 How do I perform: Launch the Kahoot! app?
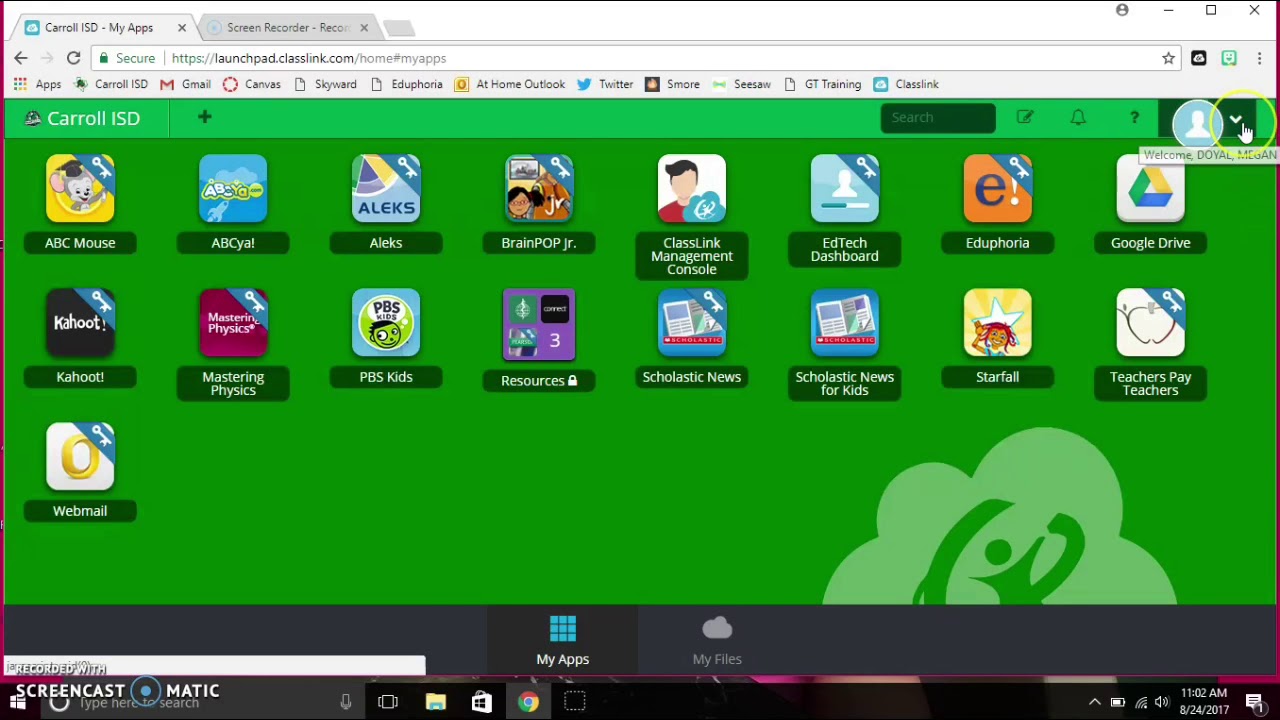[x=80, y=323]
